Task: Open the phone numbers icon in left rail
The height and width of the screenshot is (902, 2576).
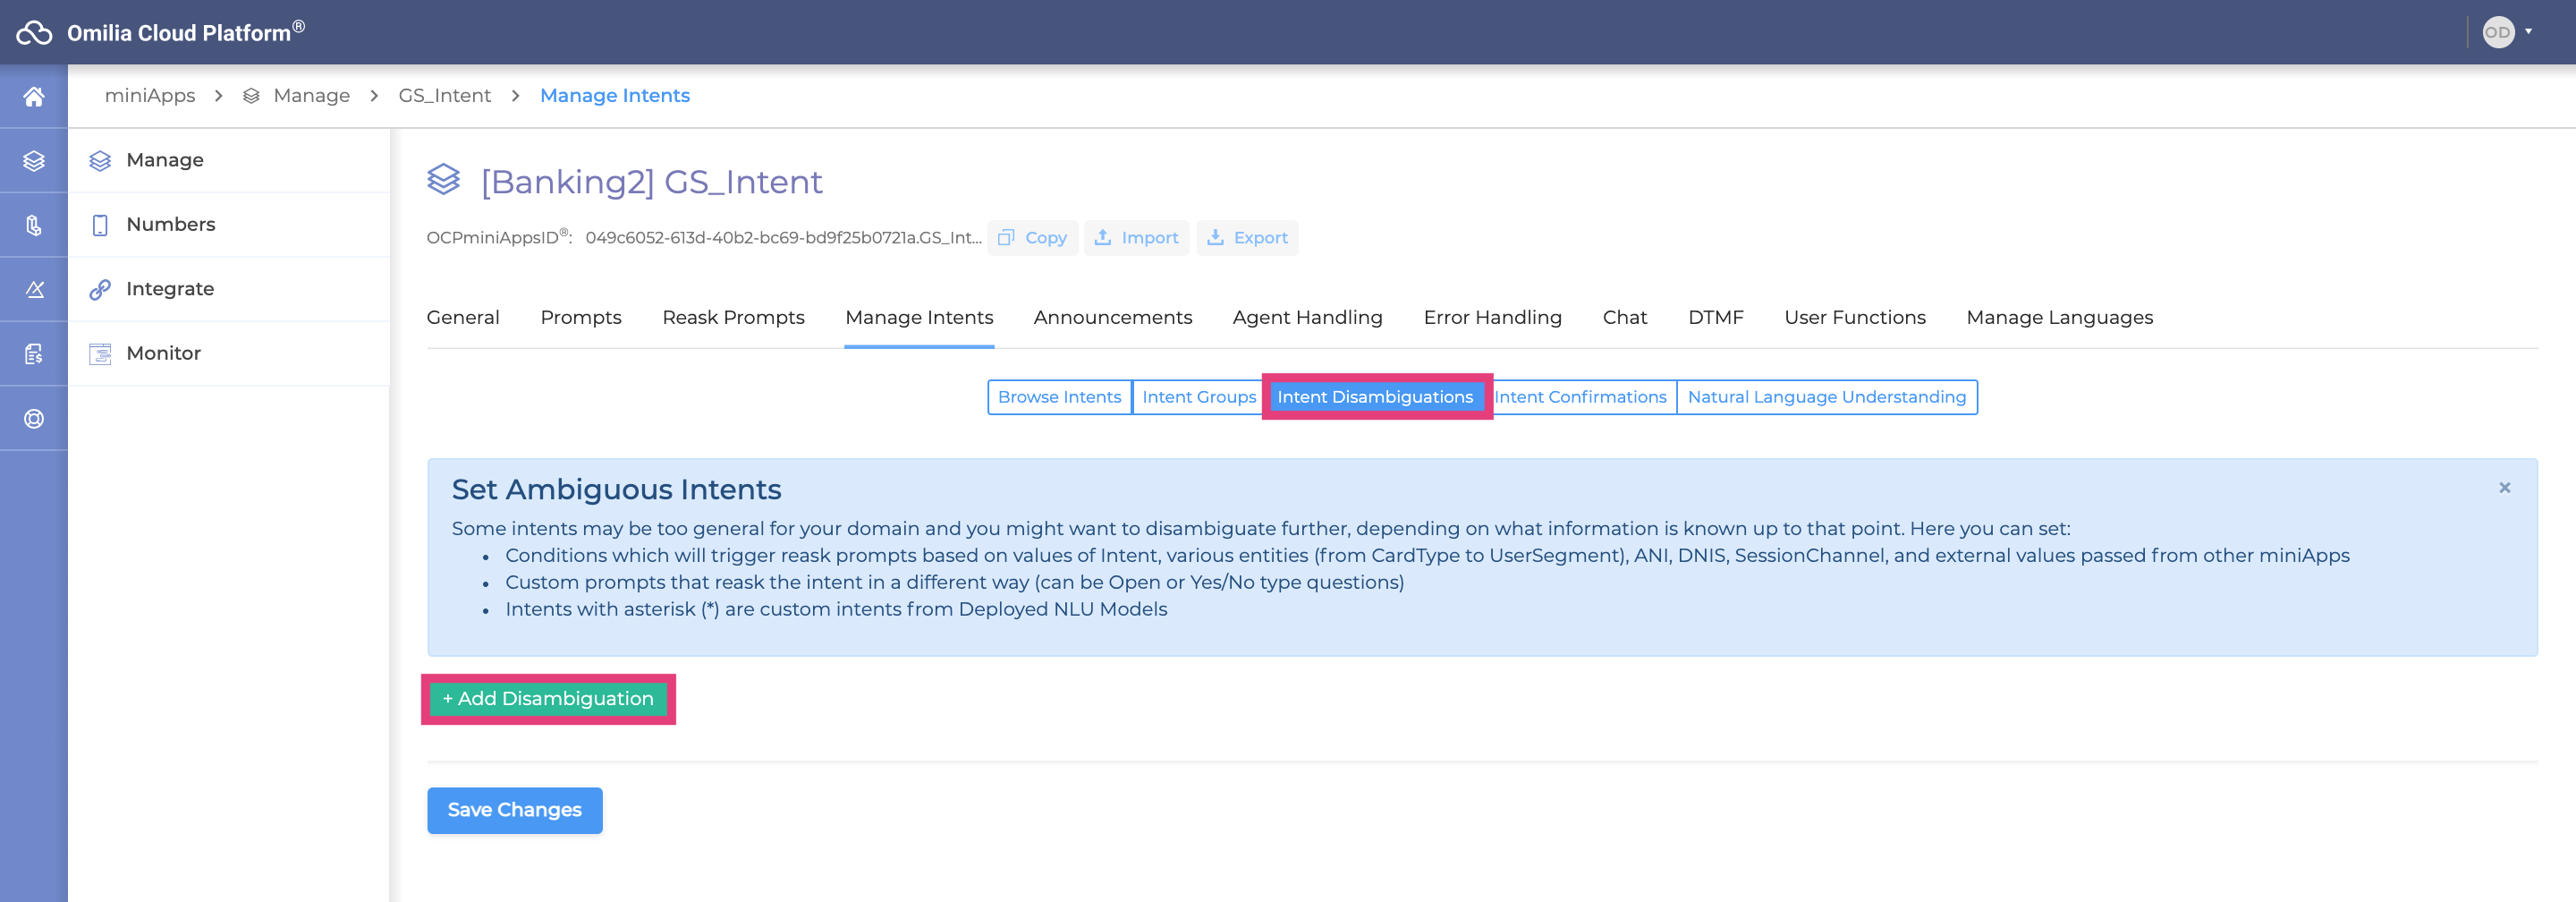Action: 34,225
